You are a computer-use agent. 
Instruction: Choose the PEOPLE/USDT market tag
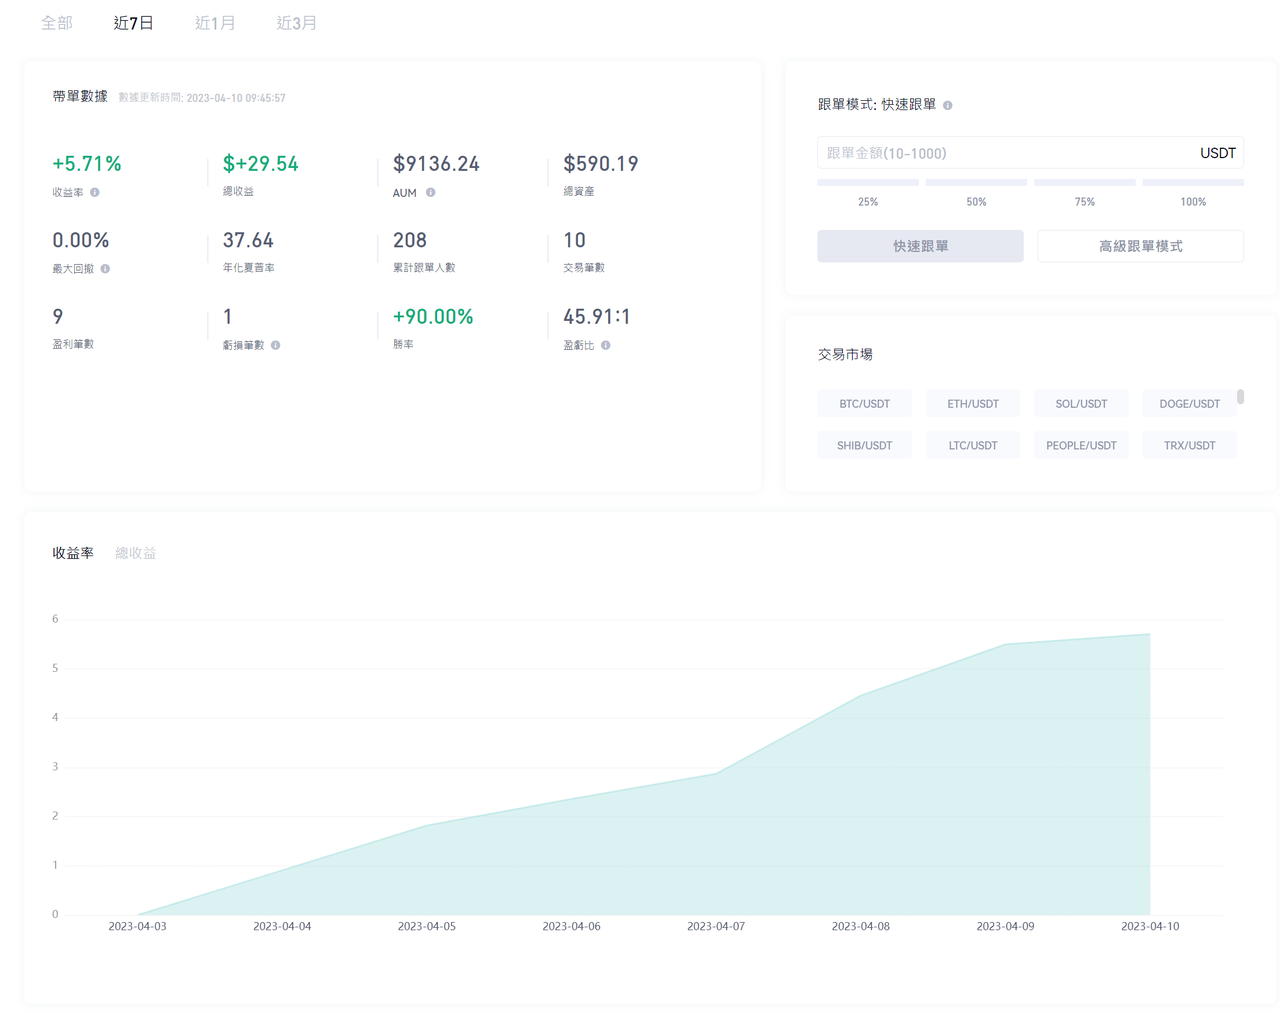point(1081,445)
